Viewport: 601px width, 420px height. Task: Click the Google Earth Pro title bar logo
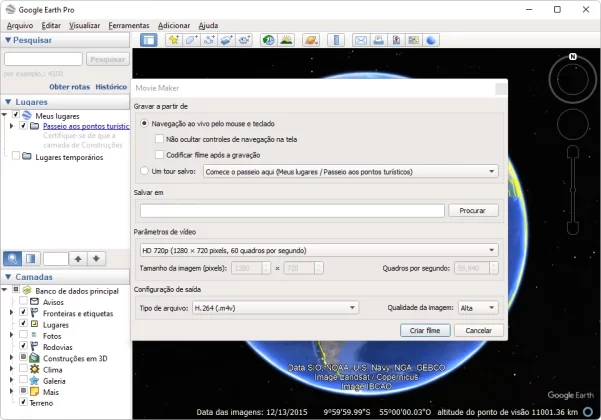(x=10, y=9)
